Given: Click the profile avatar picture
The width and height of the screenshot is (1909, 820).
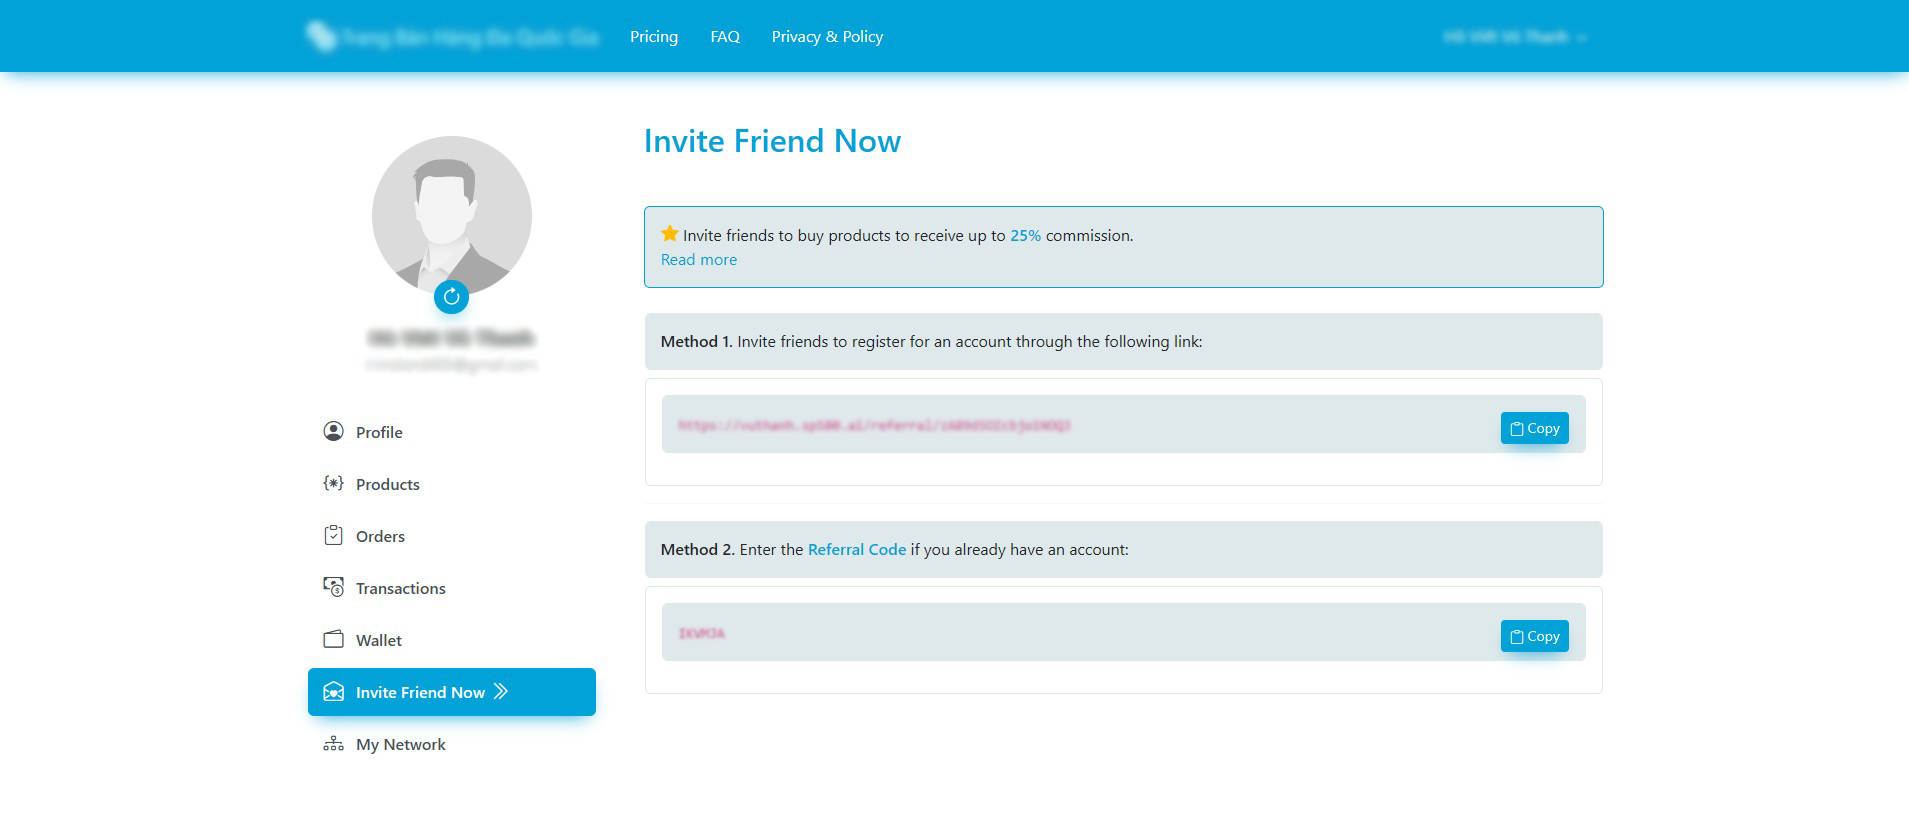Looking at the screenshot, I should pos(452,214).
